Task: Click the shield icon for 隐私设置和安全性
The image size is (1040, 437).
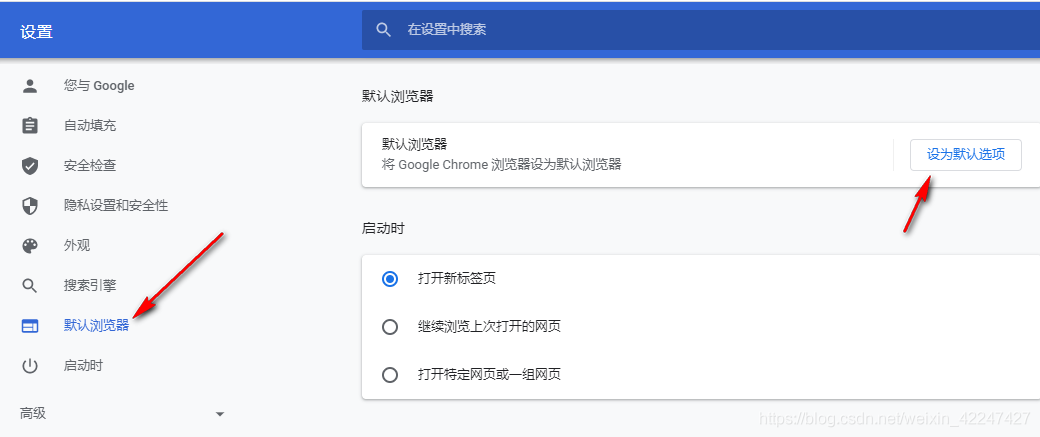Action: (30, 206)
